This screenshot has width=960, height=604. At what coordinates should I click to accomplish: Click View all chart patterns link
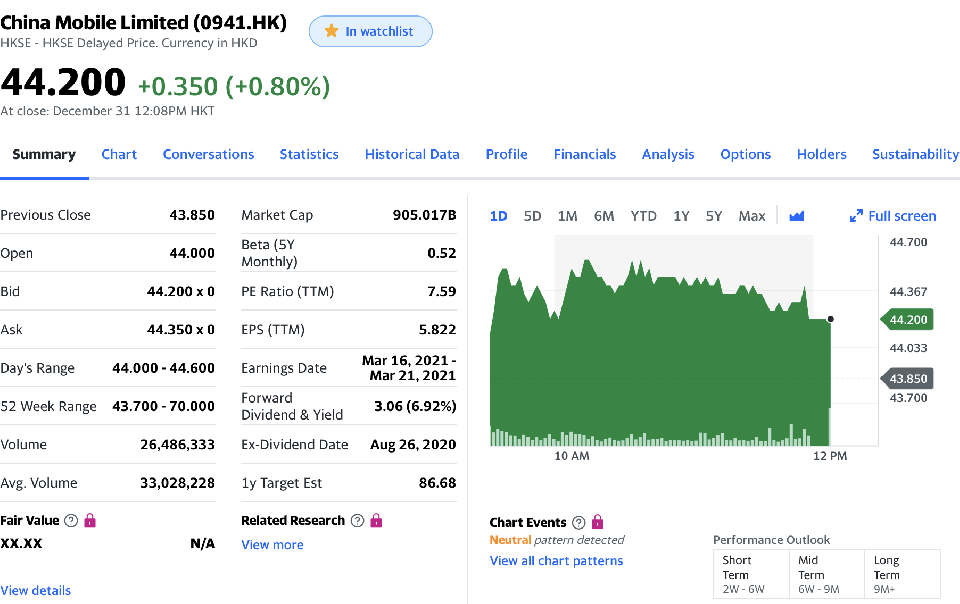[556, 561]
